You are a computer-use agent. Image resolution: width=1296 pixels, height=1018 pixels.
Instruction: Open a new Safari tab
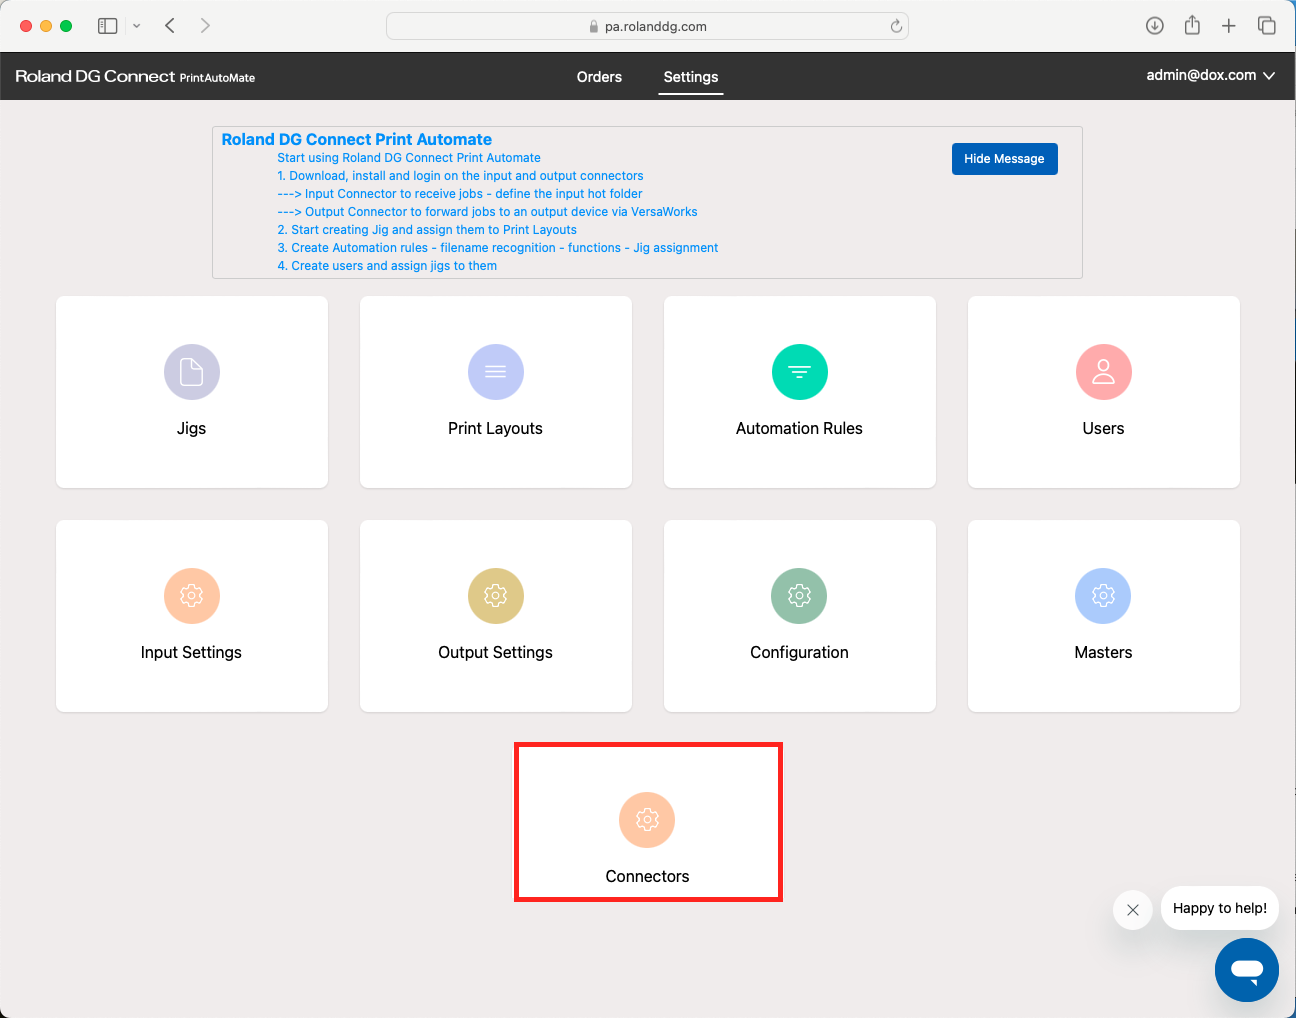1229,26
